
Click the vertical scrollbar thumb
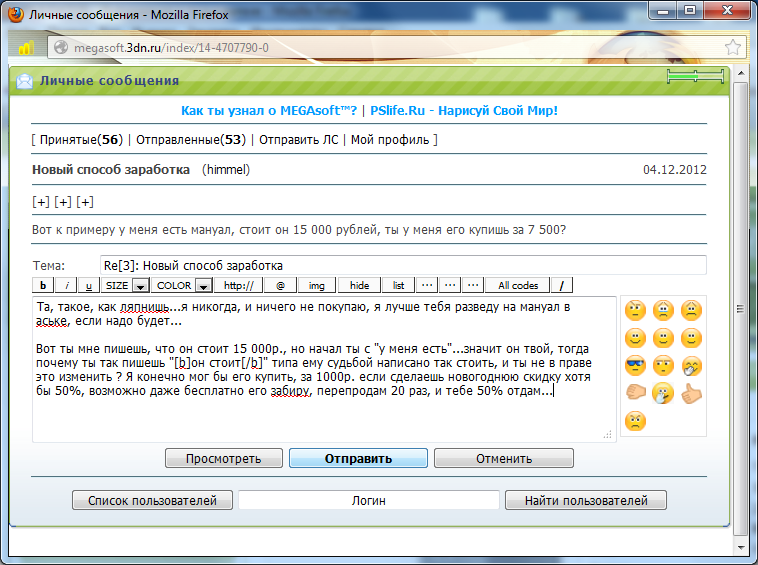click(x=740, y=309)
